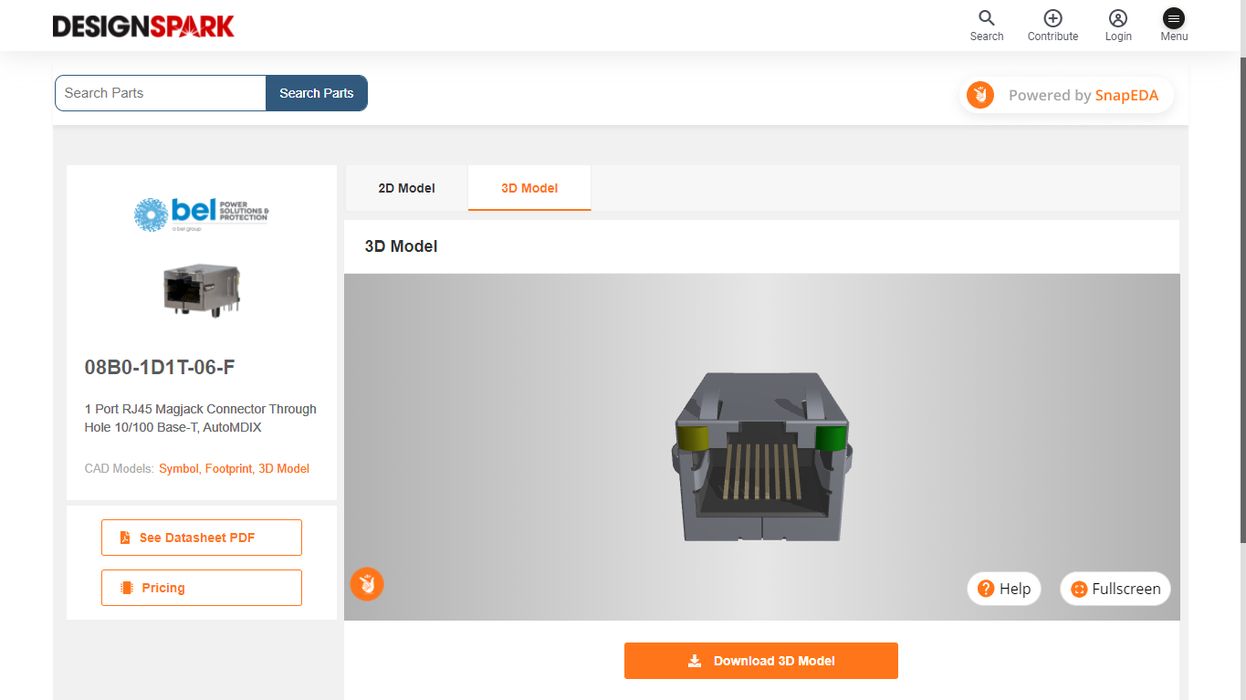
Task: Click the Contribute plus icon
Action: (x=1052, y=17)
